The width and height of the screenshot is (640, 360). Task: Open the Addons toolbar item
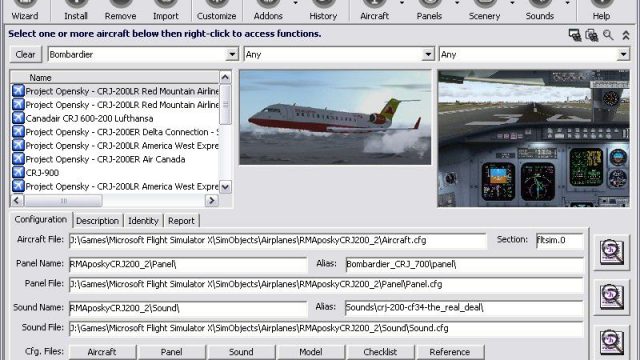pyautogui.click(x=268, y=11)
